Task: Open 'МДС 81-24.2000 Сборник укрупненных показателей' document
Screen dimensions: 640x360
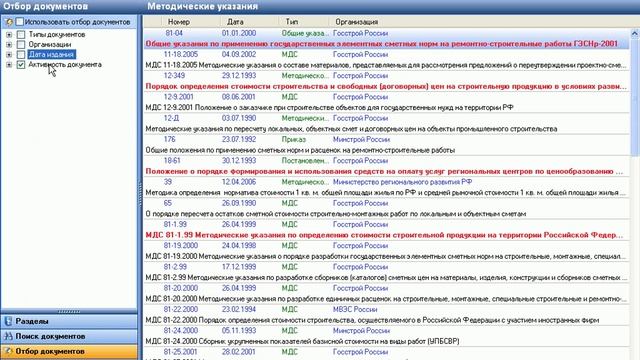Action: click(x=302, y=341)
